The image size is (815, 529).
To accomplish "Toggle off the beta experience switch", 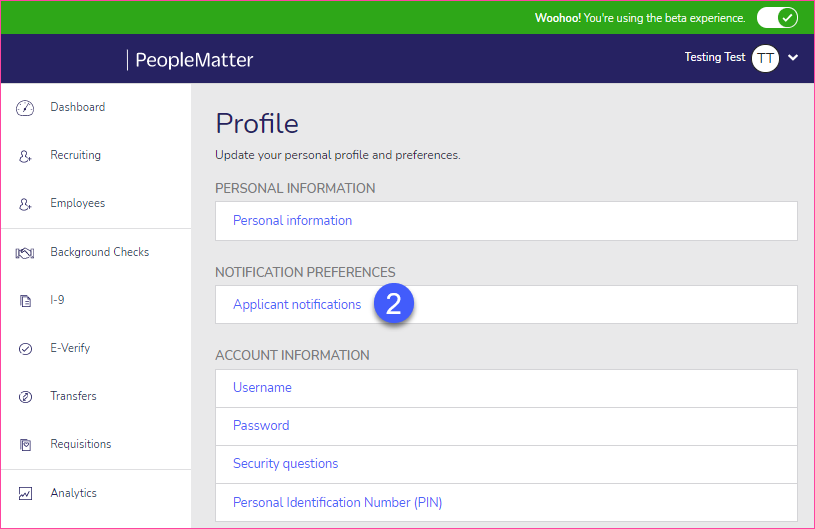I will click(x=777, y=18).
